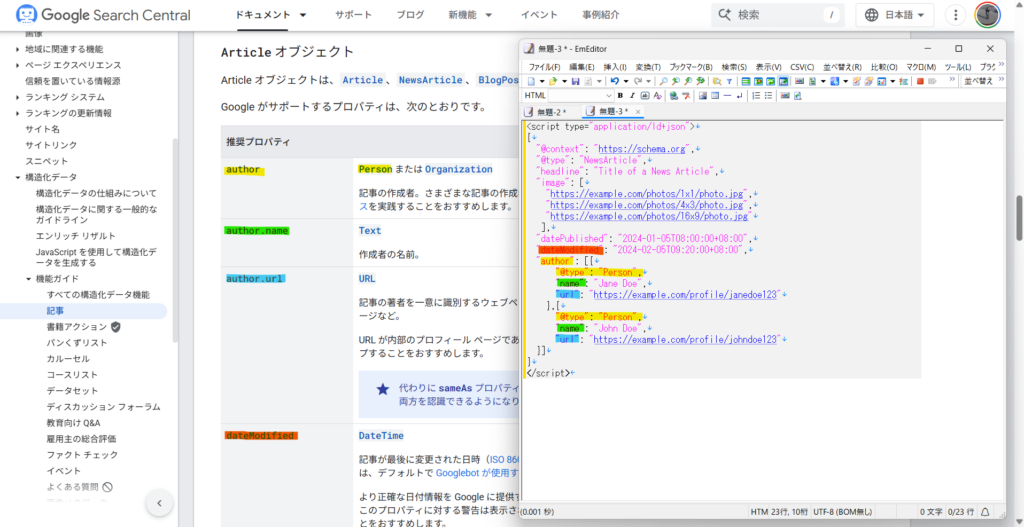Insert horizontal line from HTML toolbar
Viewport: 1024px width, 527px height.
pos(728,95)
